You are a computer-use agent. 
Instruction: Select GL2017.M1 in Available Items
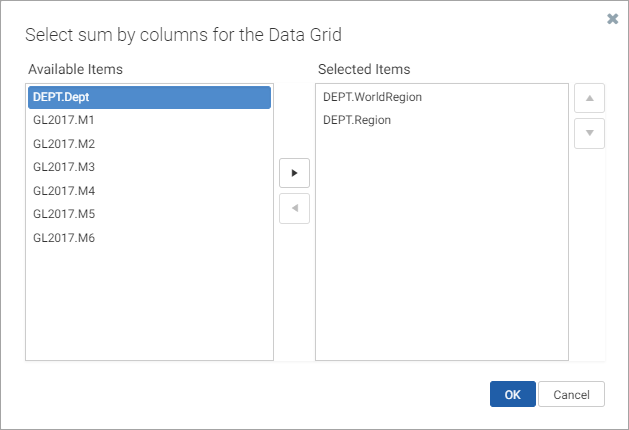[149, 120]
